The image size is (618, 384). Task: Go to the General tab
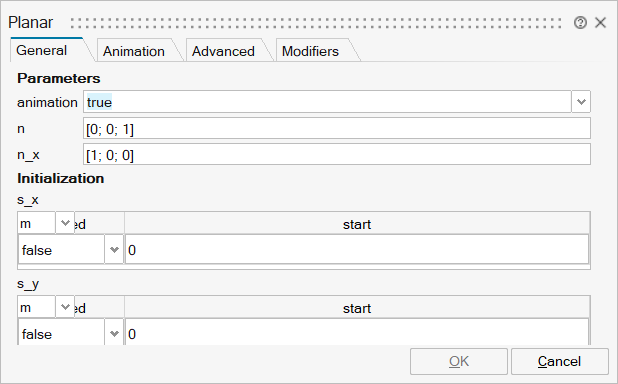42,50
